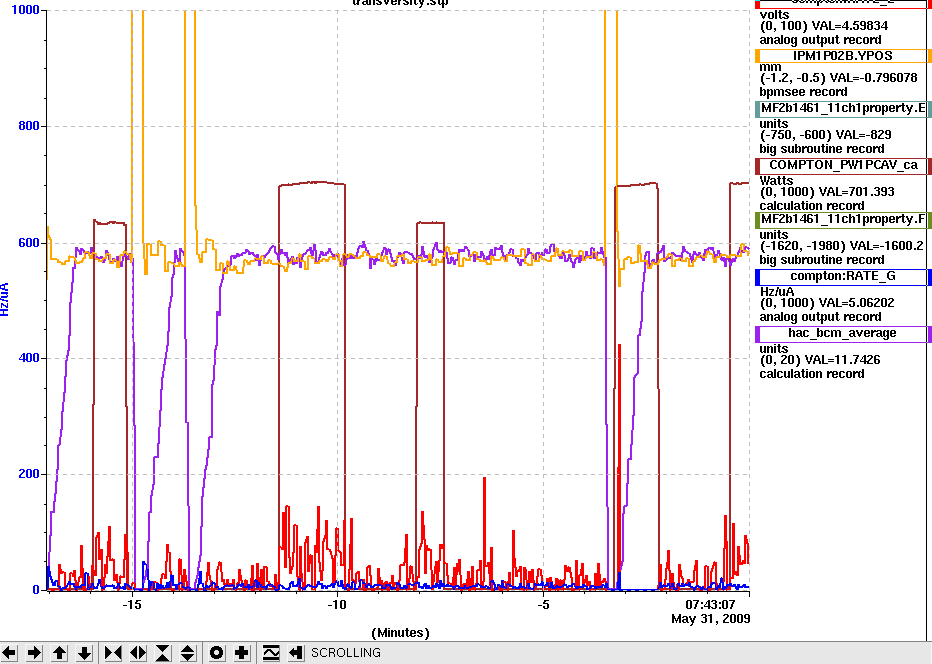
Task: Pan the chart up with arrow button
Action: click(59, 653)
